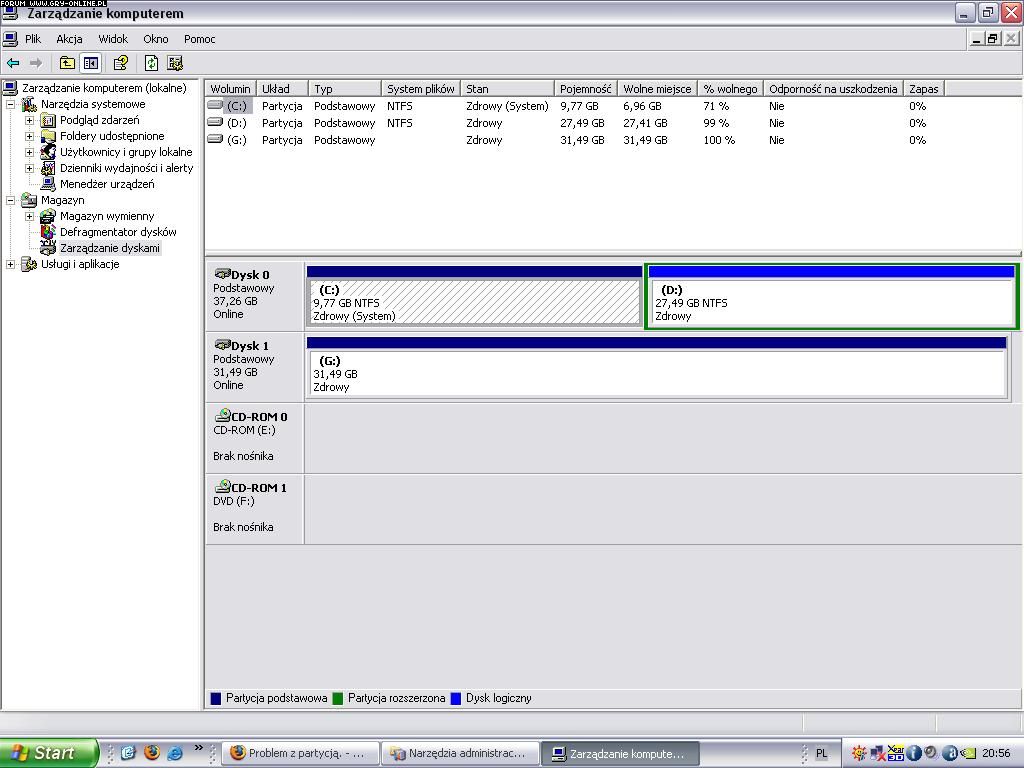
Task: Click the Refresh toolbar icon
Action: pyautogui.click(x=151, y=63)
